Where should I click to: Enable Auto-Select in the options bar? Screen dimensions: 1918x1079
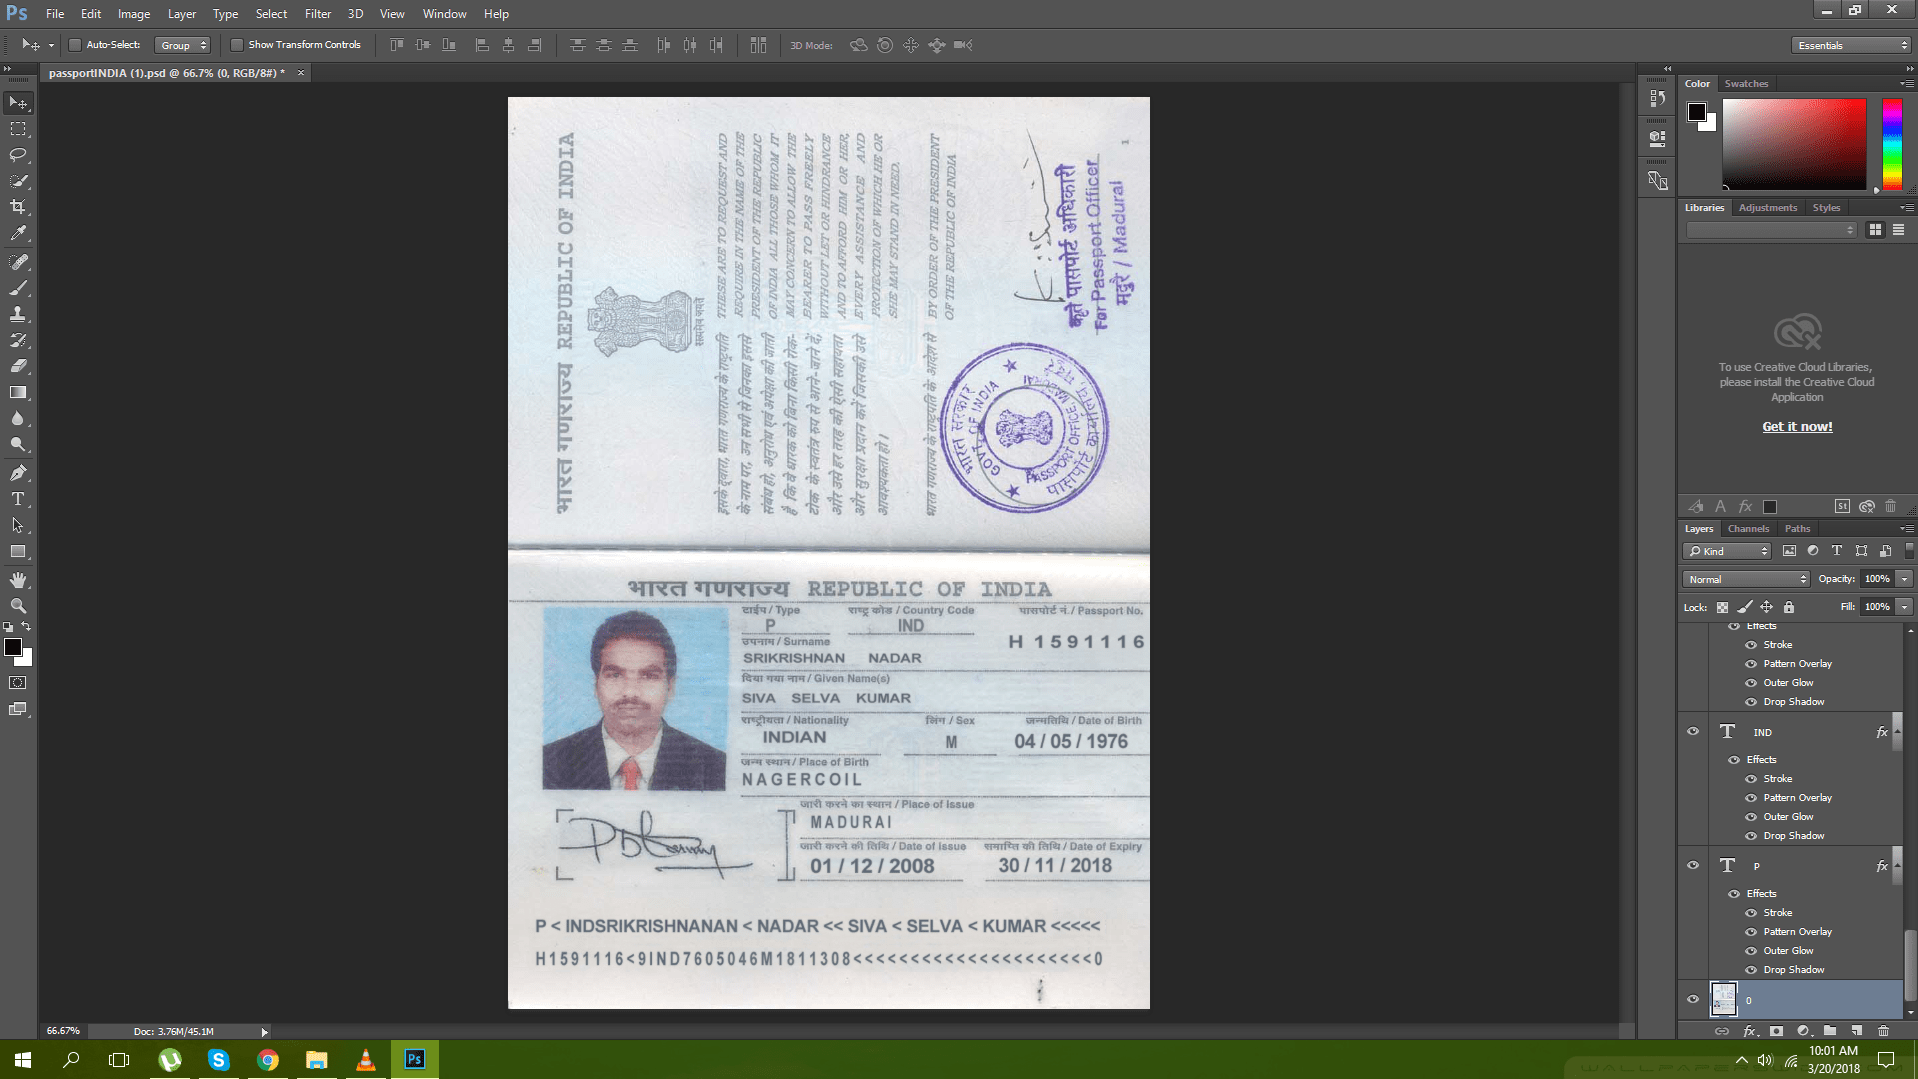(x=74, y=44)
